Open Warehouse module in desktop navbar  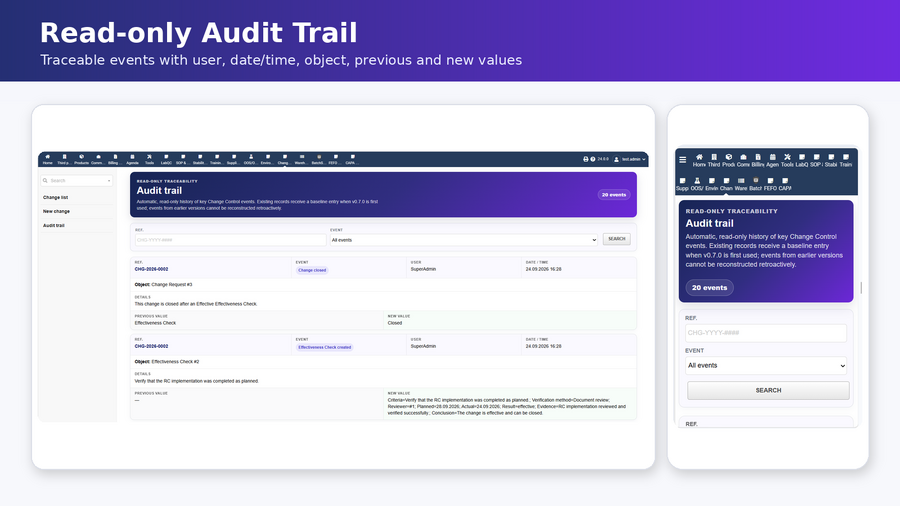pyautogui.click(x=301, y=159)
